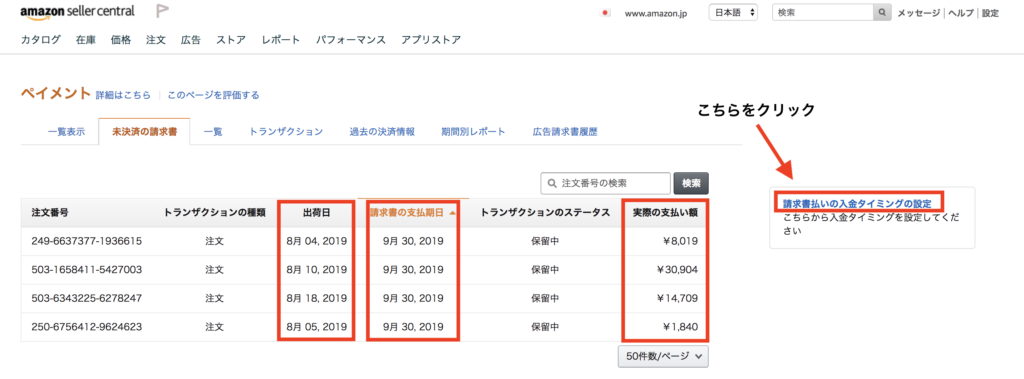Open the レポート menu
The height and width of the screenshot is (379, 1024).
[x=281, y=40]
